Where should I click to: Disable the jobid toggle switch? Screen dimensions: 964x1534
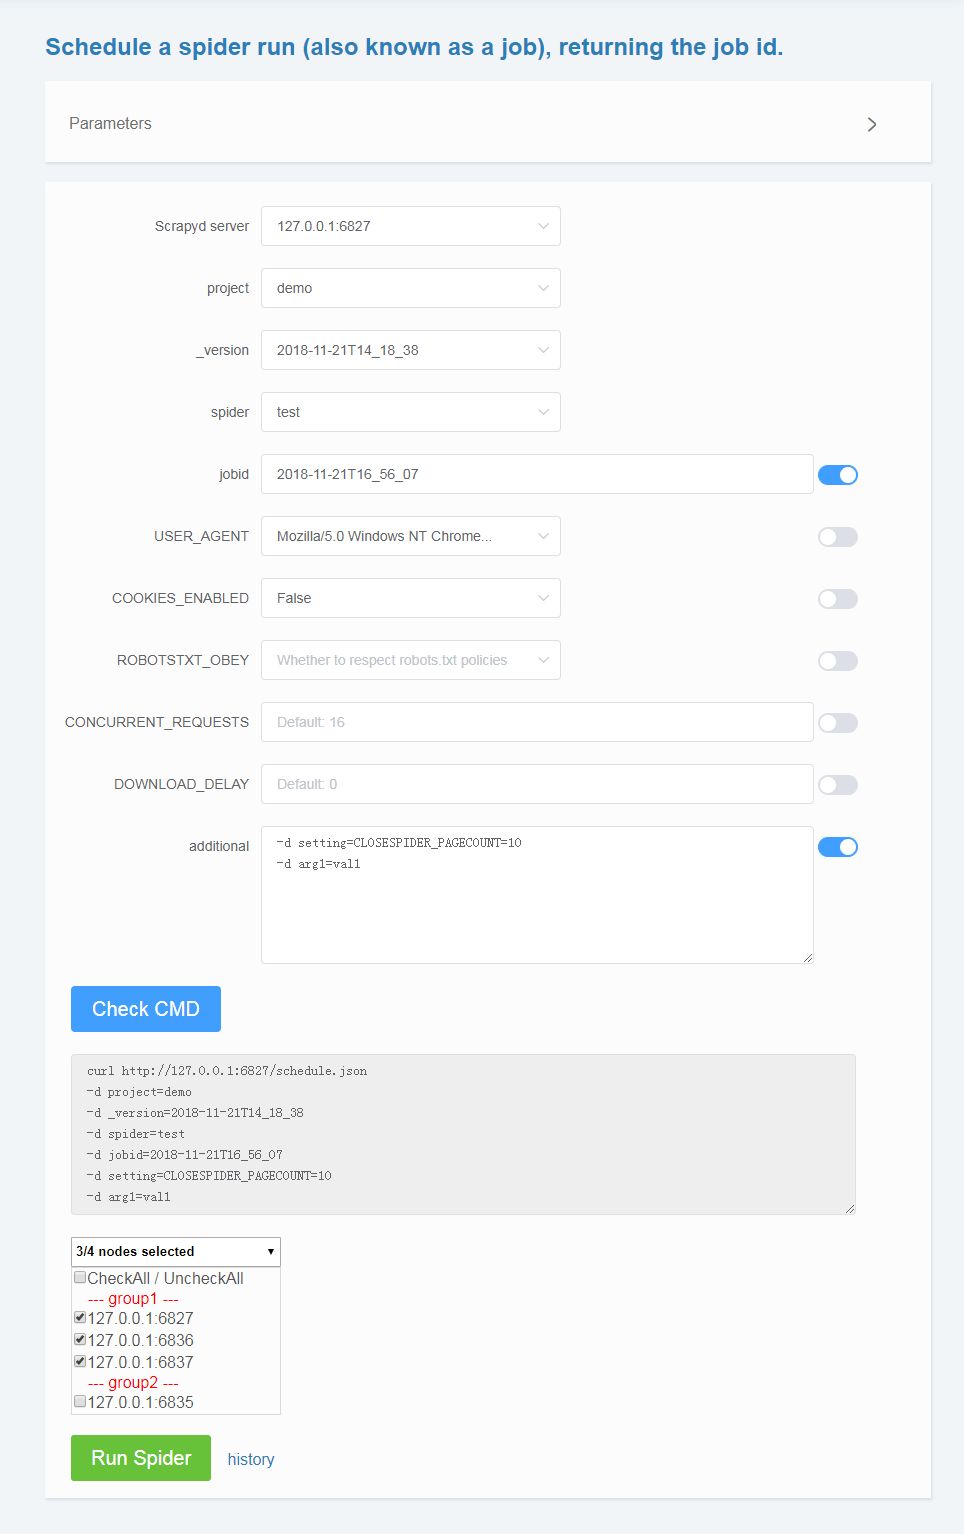click(x=838, y=475)
